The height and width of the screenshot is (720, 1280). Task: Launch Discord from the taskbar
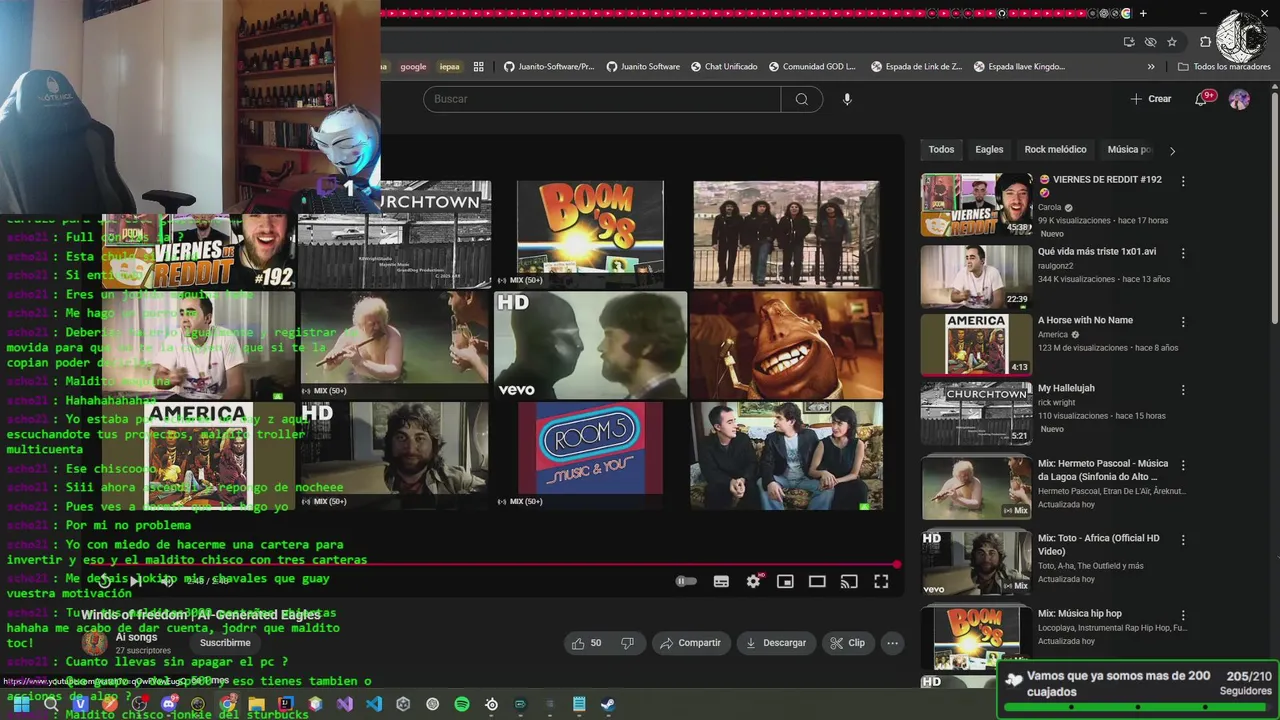[x=168, y=704]
